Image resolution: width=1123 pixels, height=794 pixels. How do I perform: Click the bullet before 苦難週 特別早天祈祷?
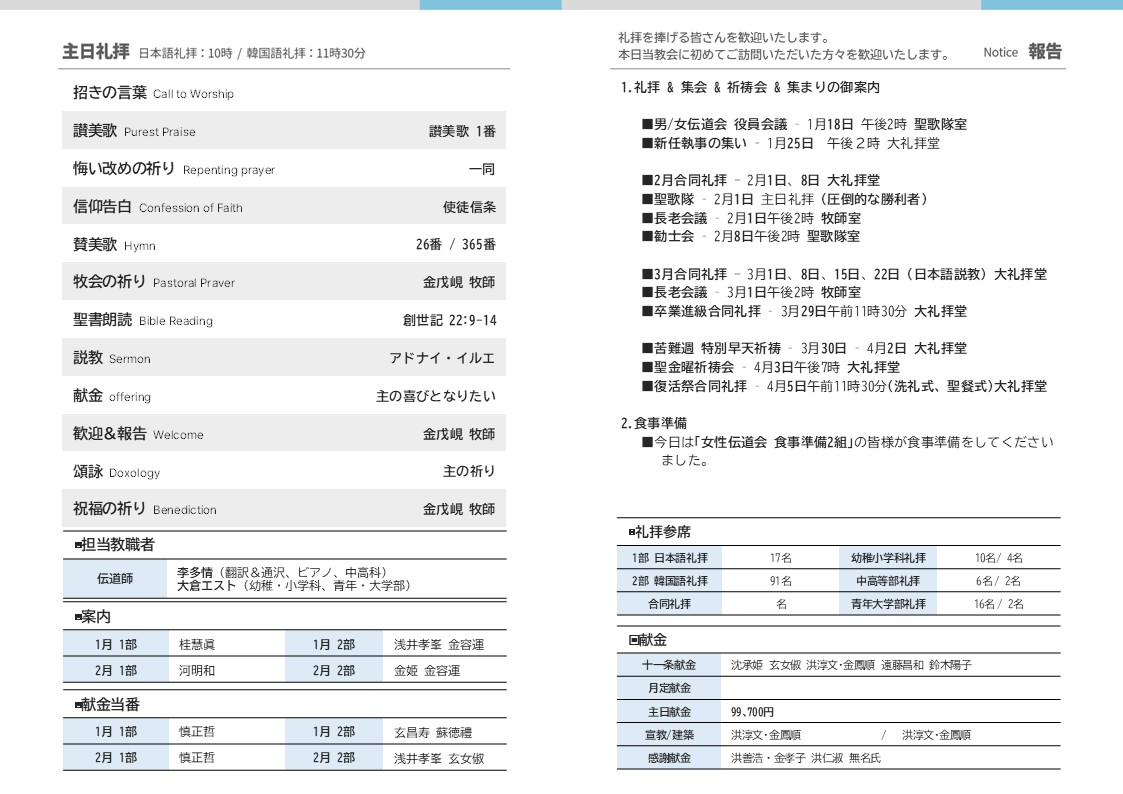coord(646,349)
